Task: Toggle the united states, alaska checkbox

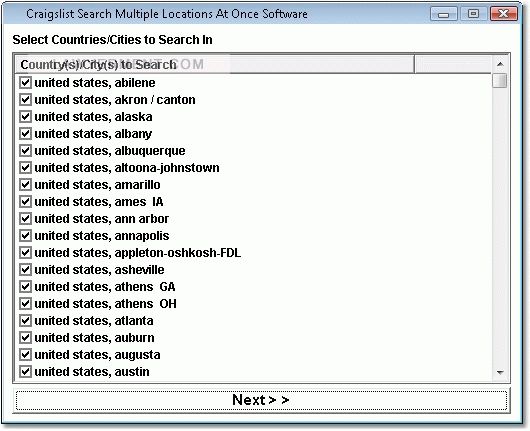Action: (25, 117)
